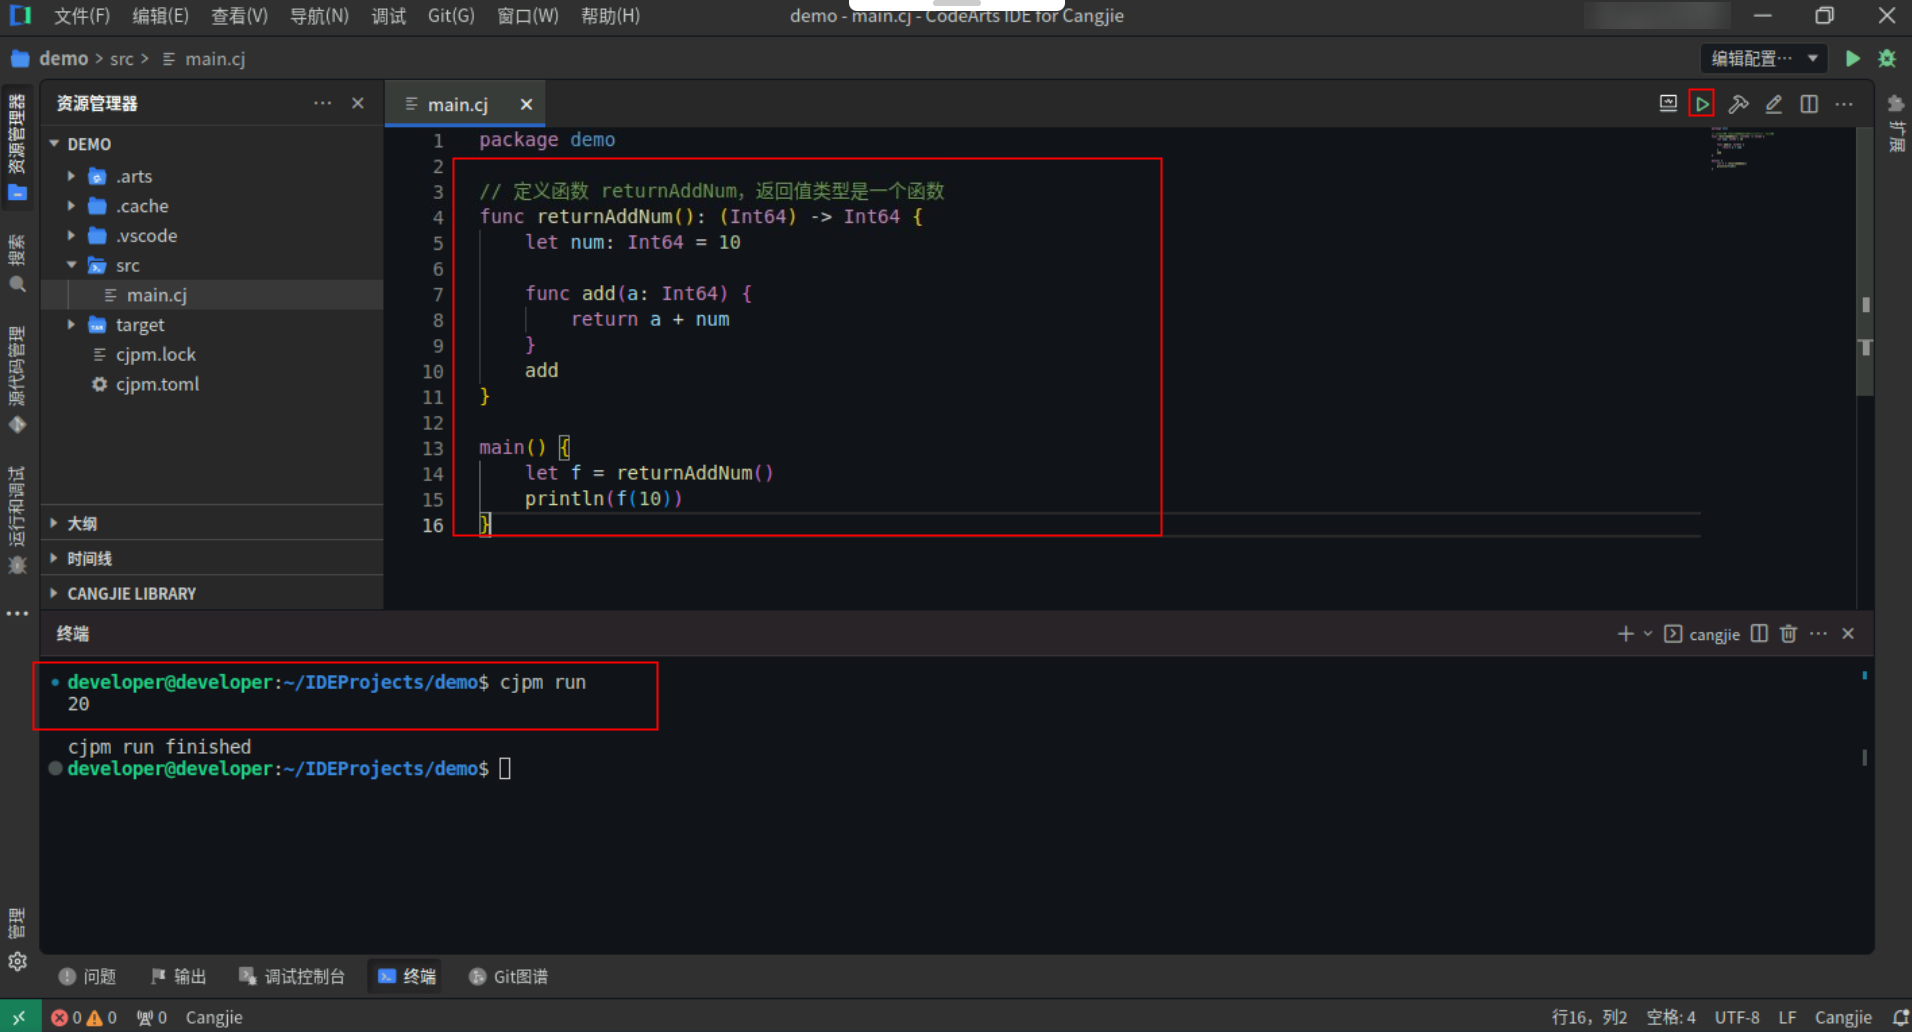Switch to the 问题 problems tab
This screenshot has width=1912, height=1032.
[88, 976]
